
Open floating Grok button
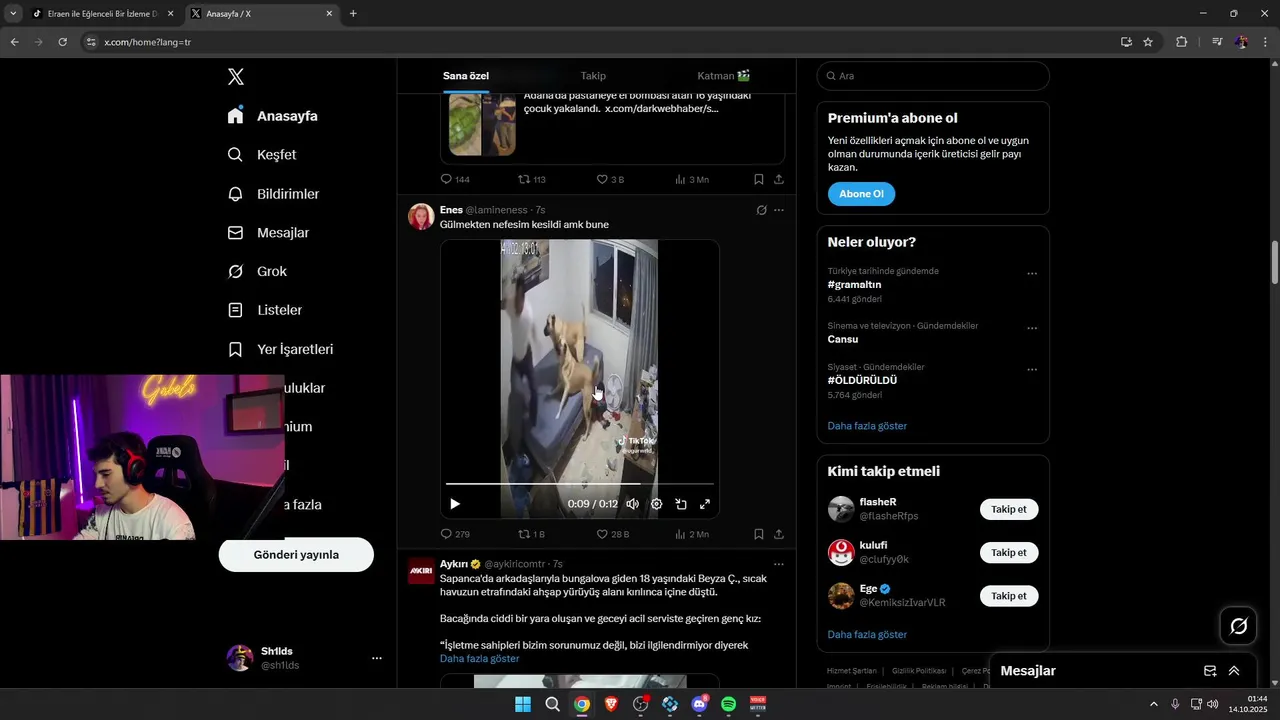[1239, 626]
